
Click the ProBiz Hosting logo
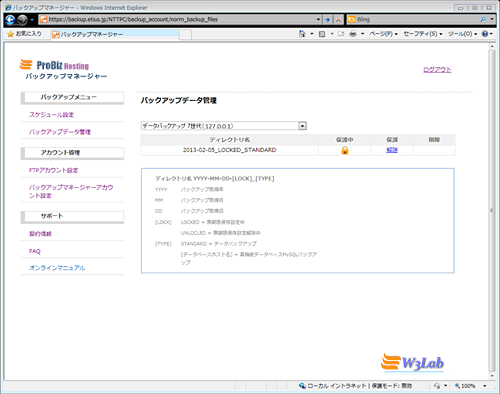54,64
